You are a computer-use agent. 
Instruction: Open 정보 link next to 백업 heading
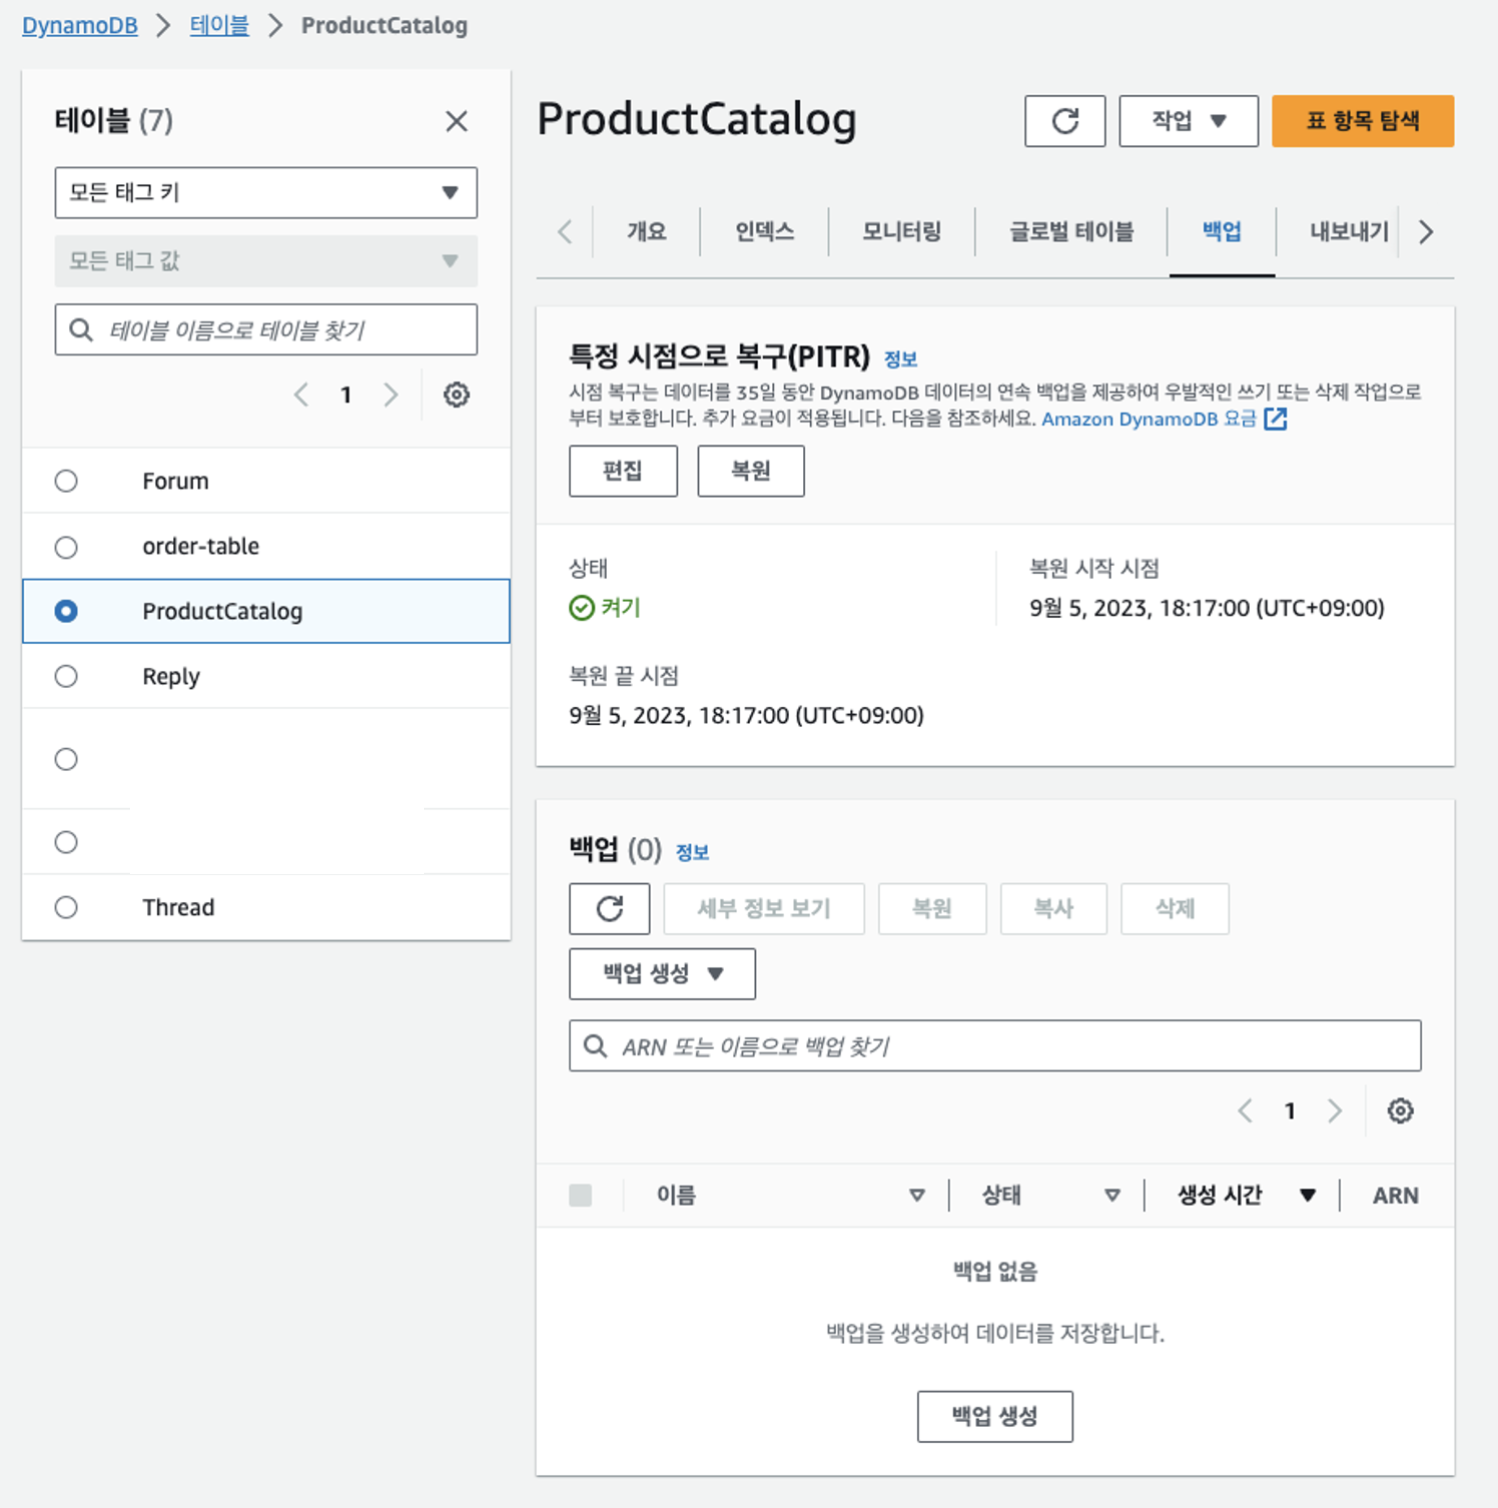[692, 852]
